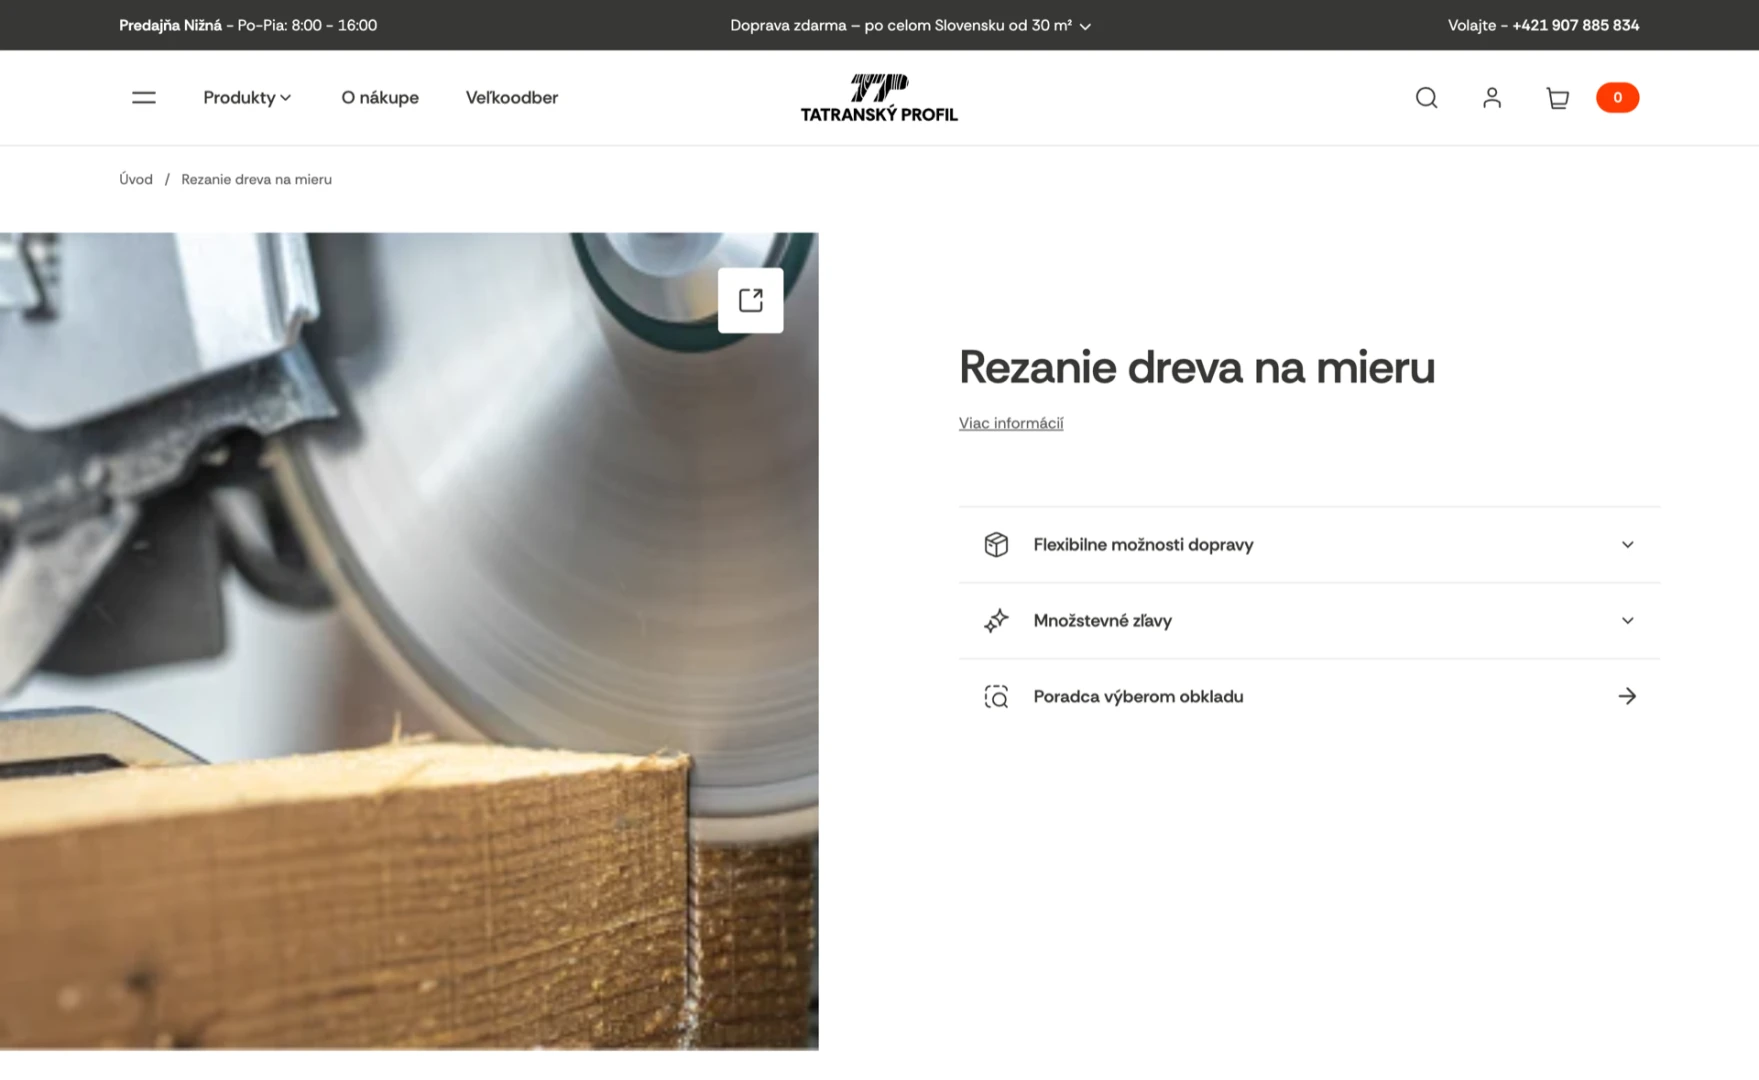Click the delivery box icon
This screenshot has height=1080, width=1759.
pyautogui.click(x=996, y=545)
